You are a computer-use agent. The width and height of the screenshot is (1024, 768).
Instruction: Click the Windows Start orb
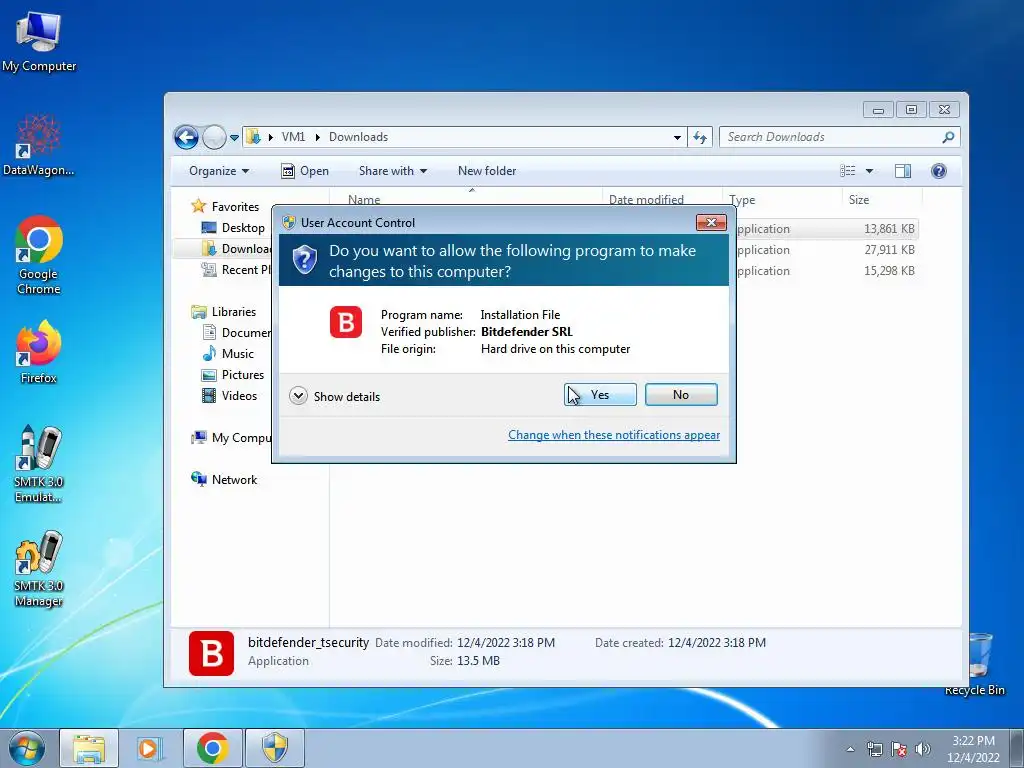click(26, 748)
